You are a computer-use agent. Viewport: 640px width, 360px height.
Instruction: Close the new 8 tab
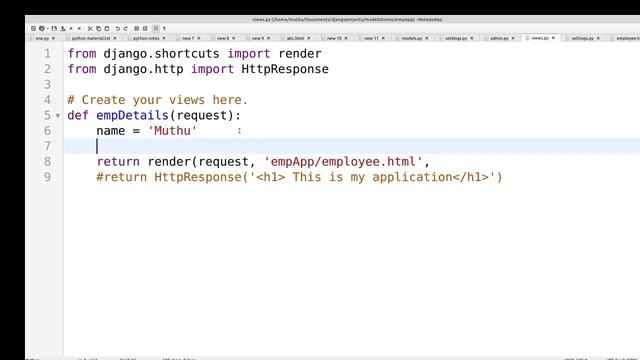point(233,38)
